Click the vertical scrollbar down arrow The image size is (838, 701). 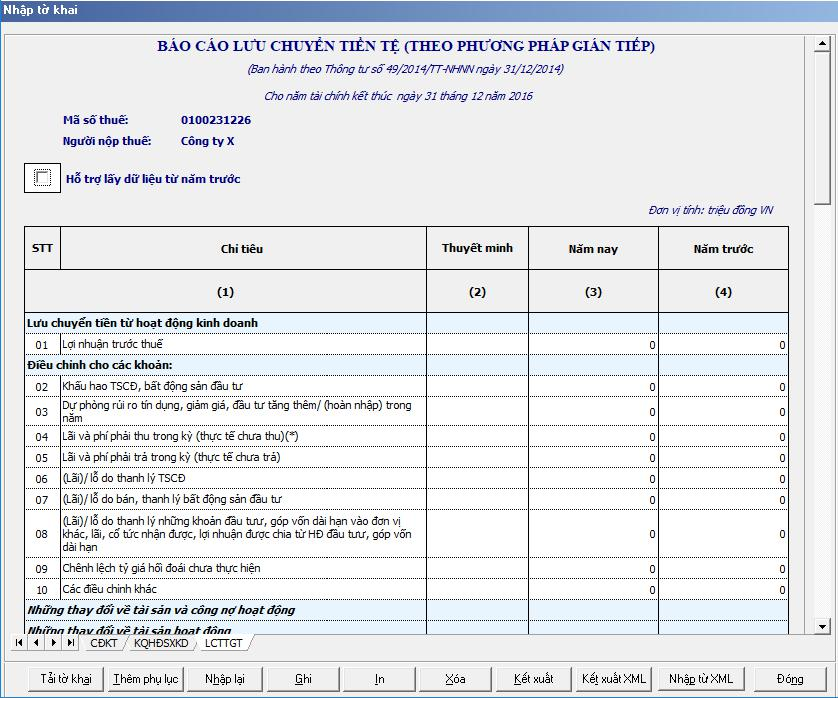point(822,627)
